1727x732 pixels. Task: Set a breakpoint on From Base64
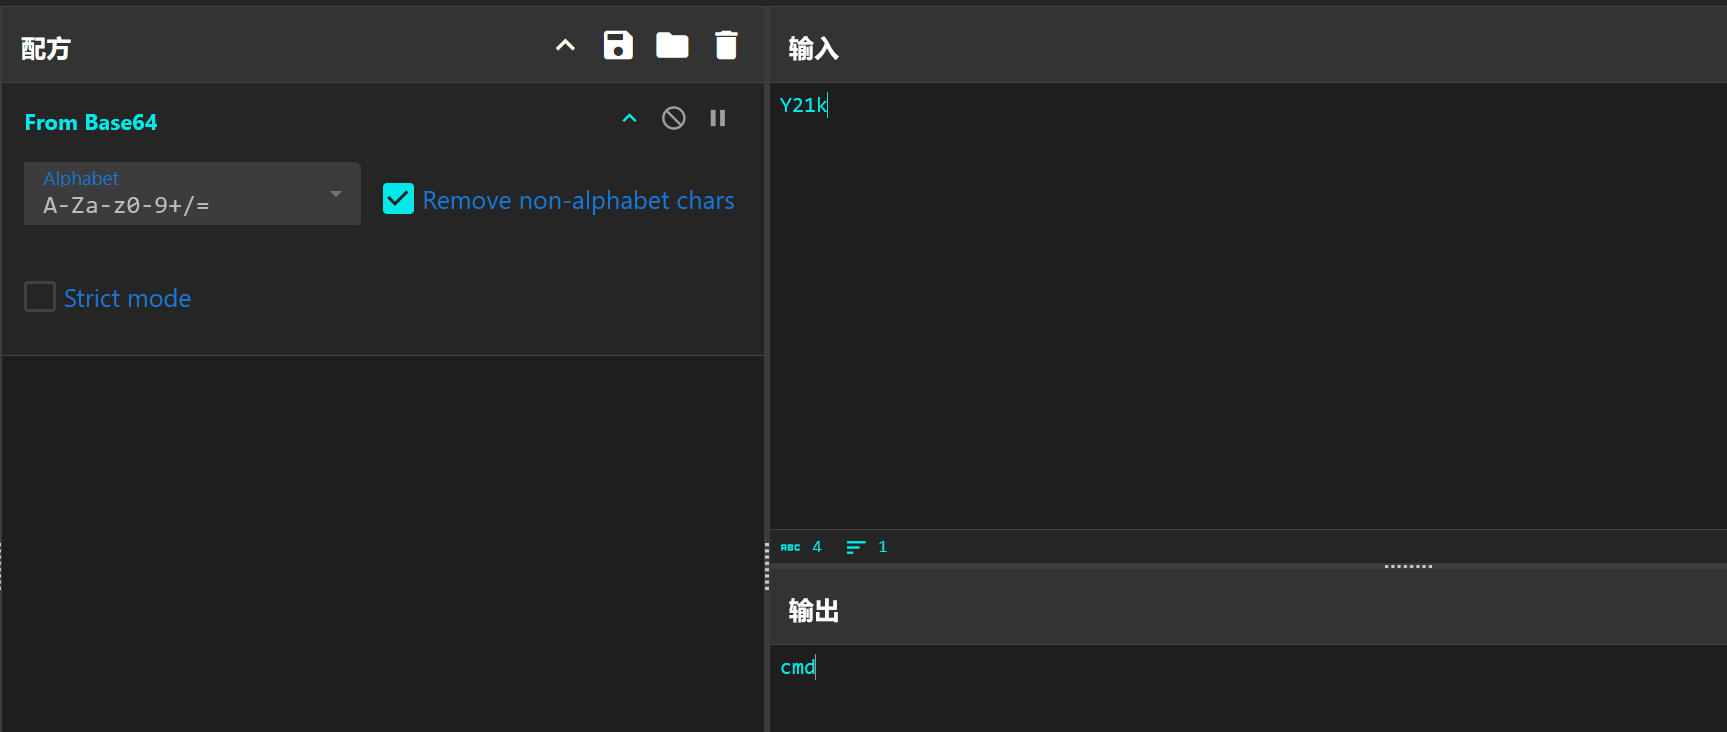[x=718, y=118]
